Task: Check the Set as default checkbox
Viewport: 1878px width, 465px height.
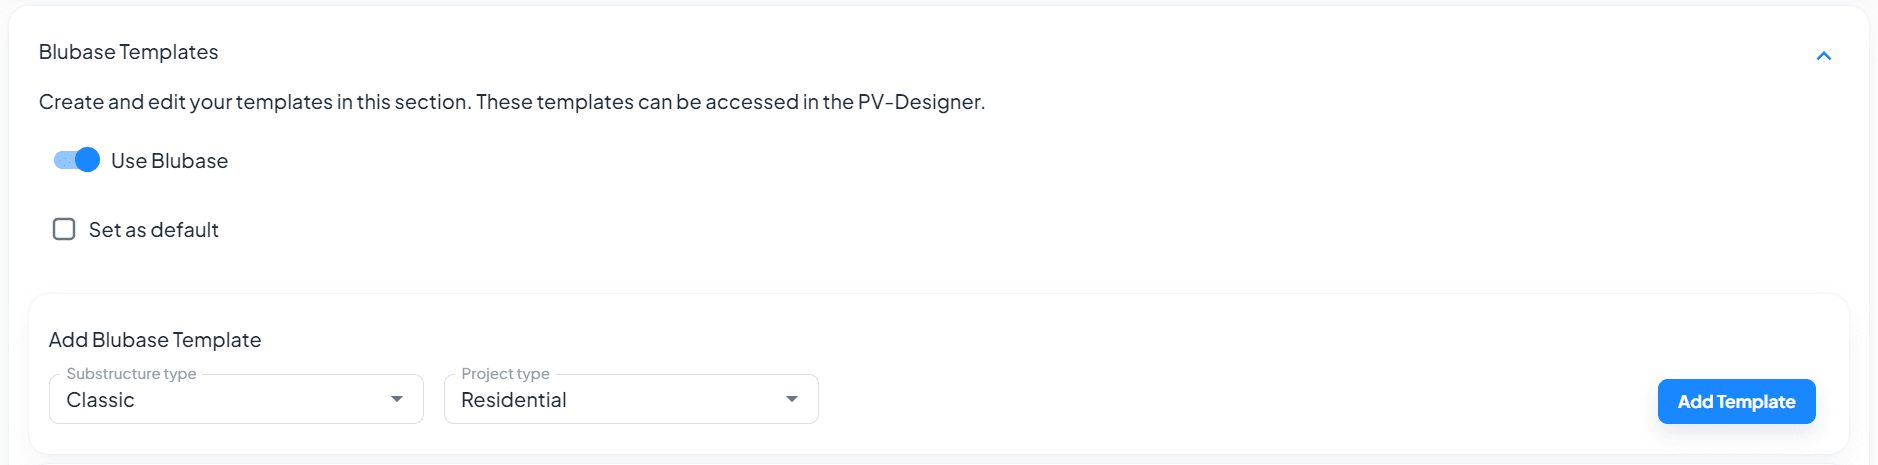Action: pos(64,229)
